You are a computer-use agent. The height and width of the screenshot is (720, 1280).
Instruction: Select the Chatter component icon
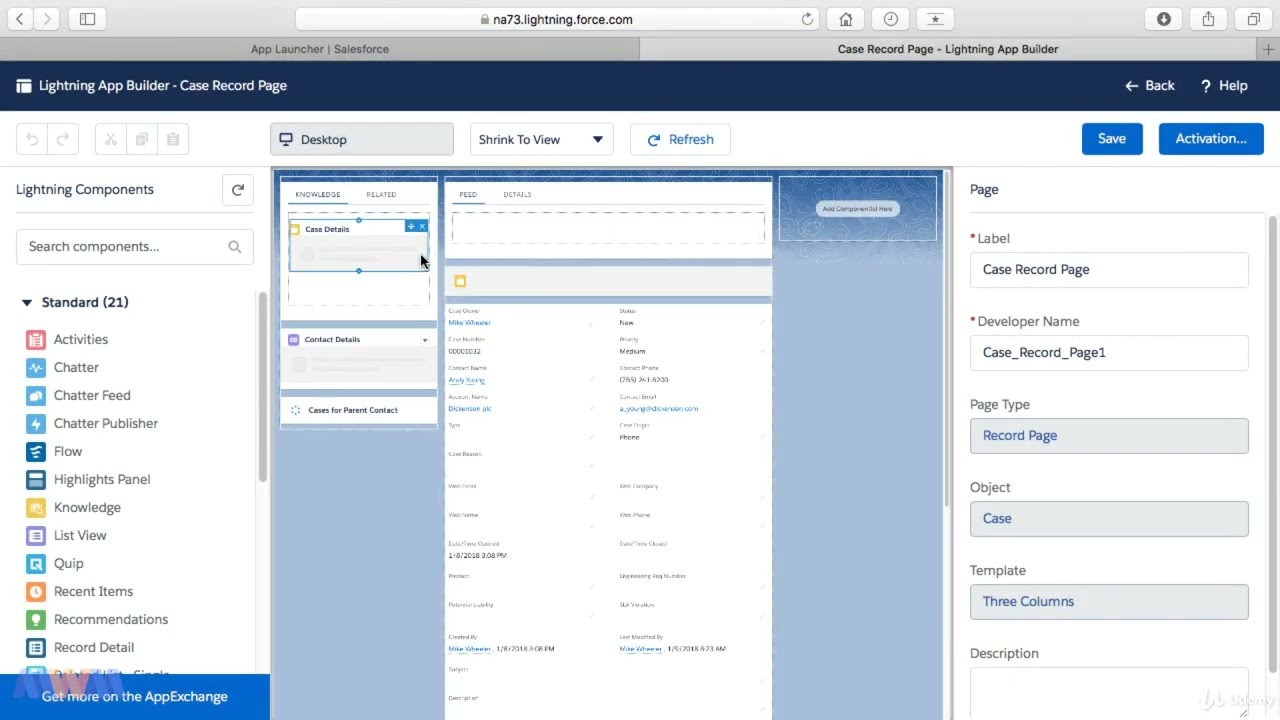(36, 368)
